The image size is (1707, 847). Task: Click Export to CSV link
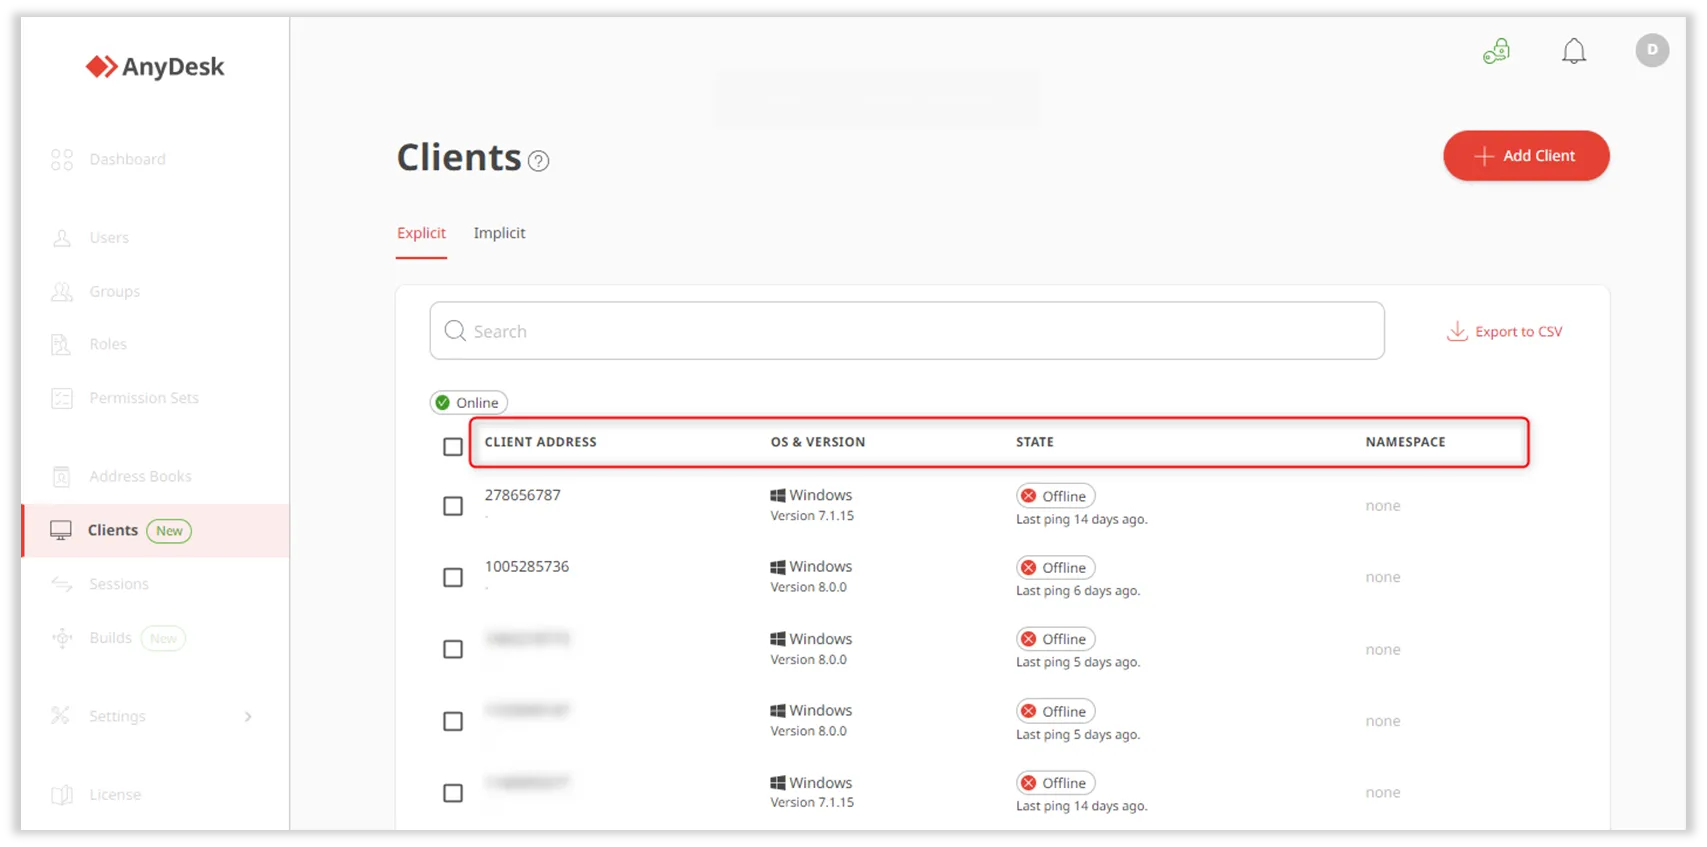1505,332
